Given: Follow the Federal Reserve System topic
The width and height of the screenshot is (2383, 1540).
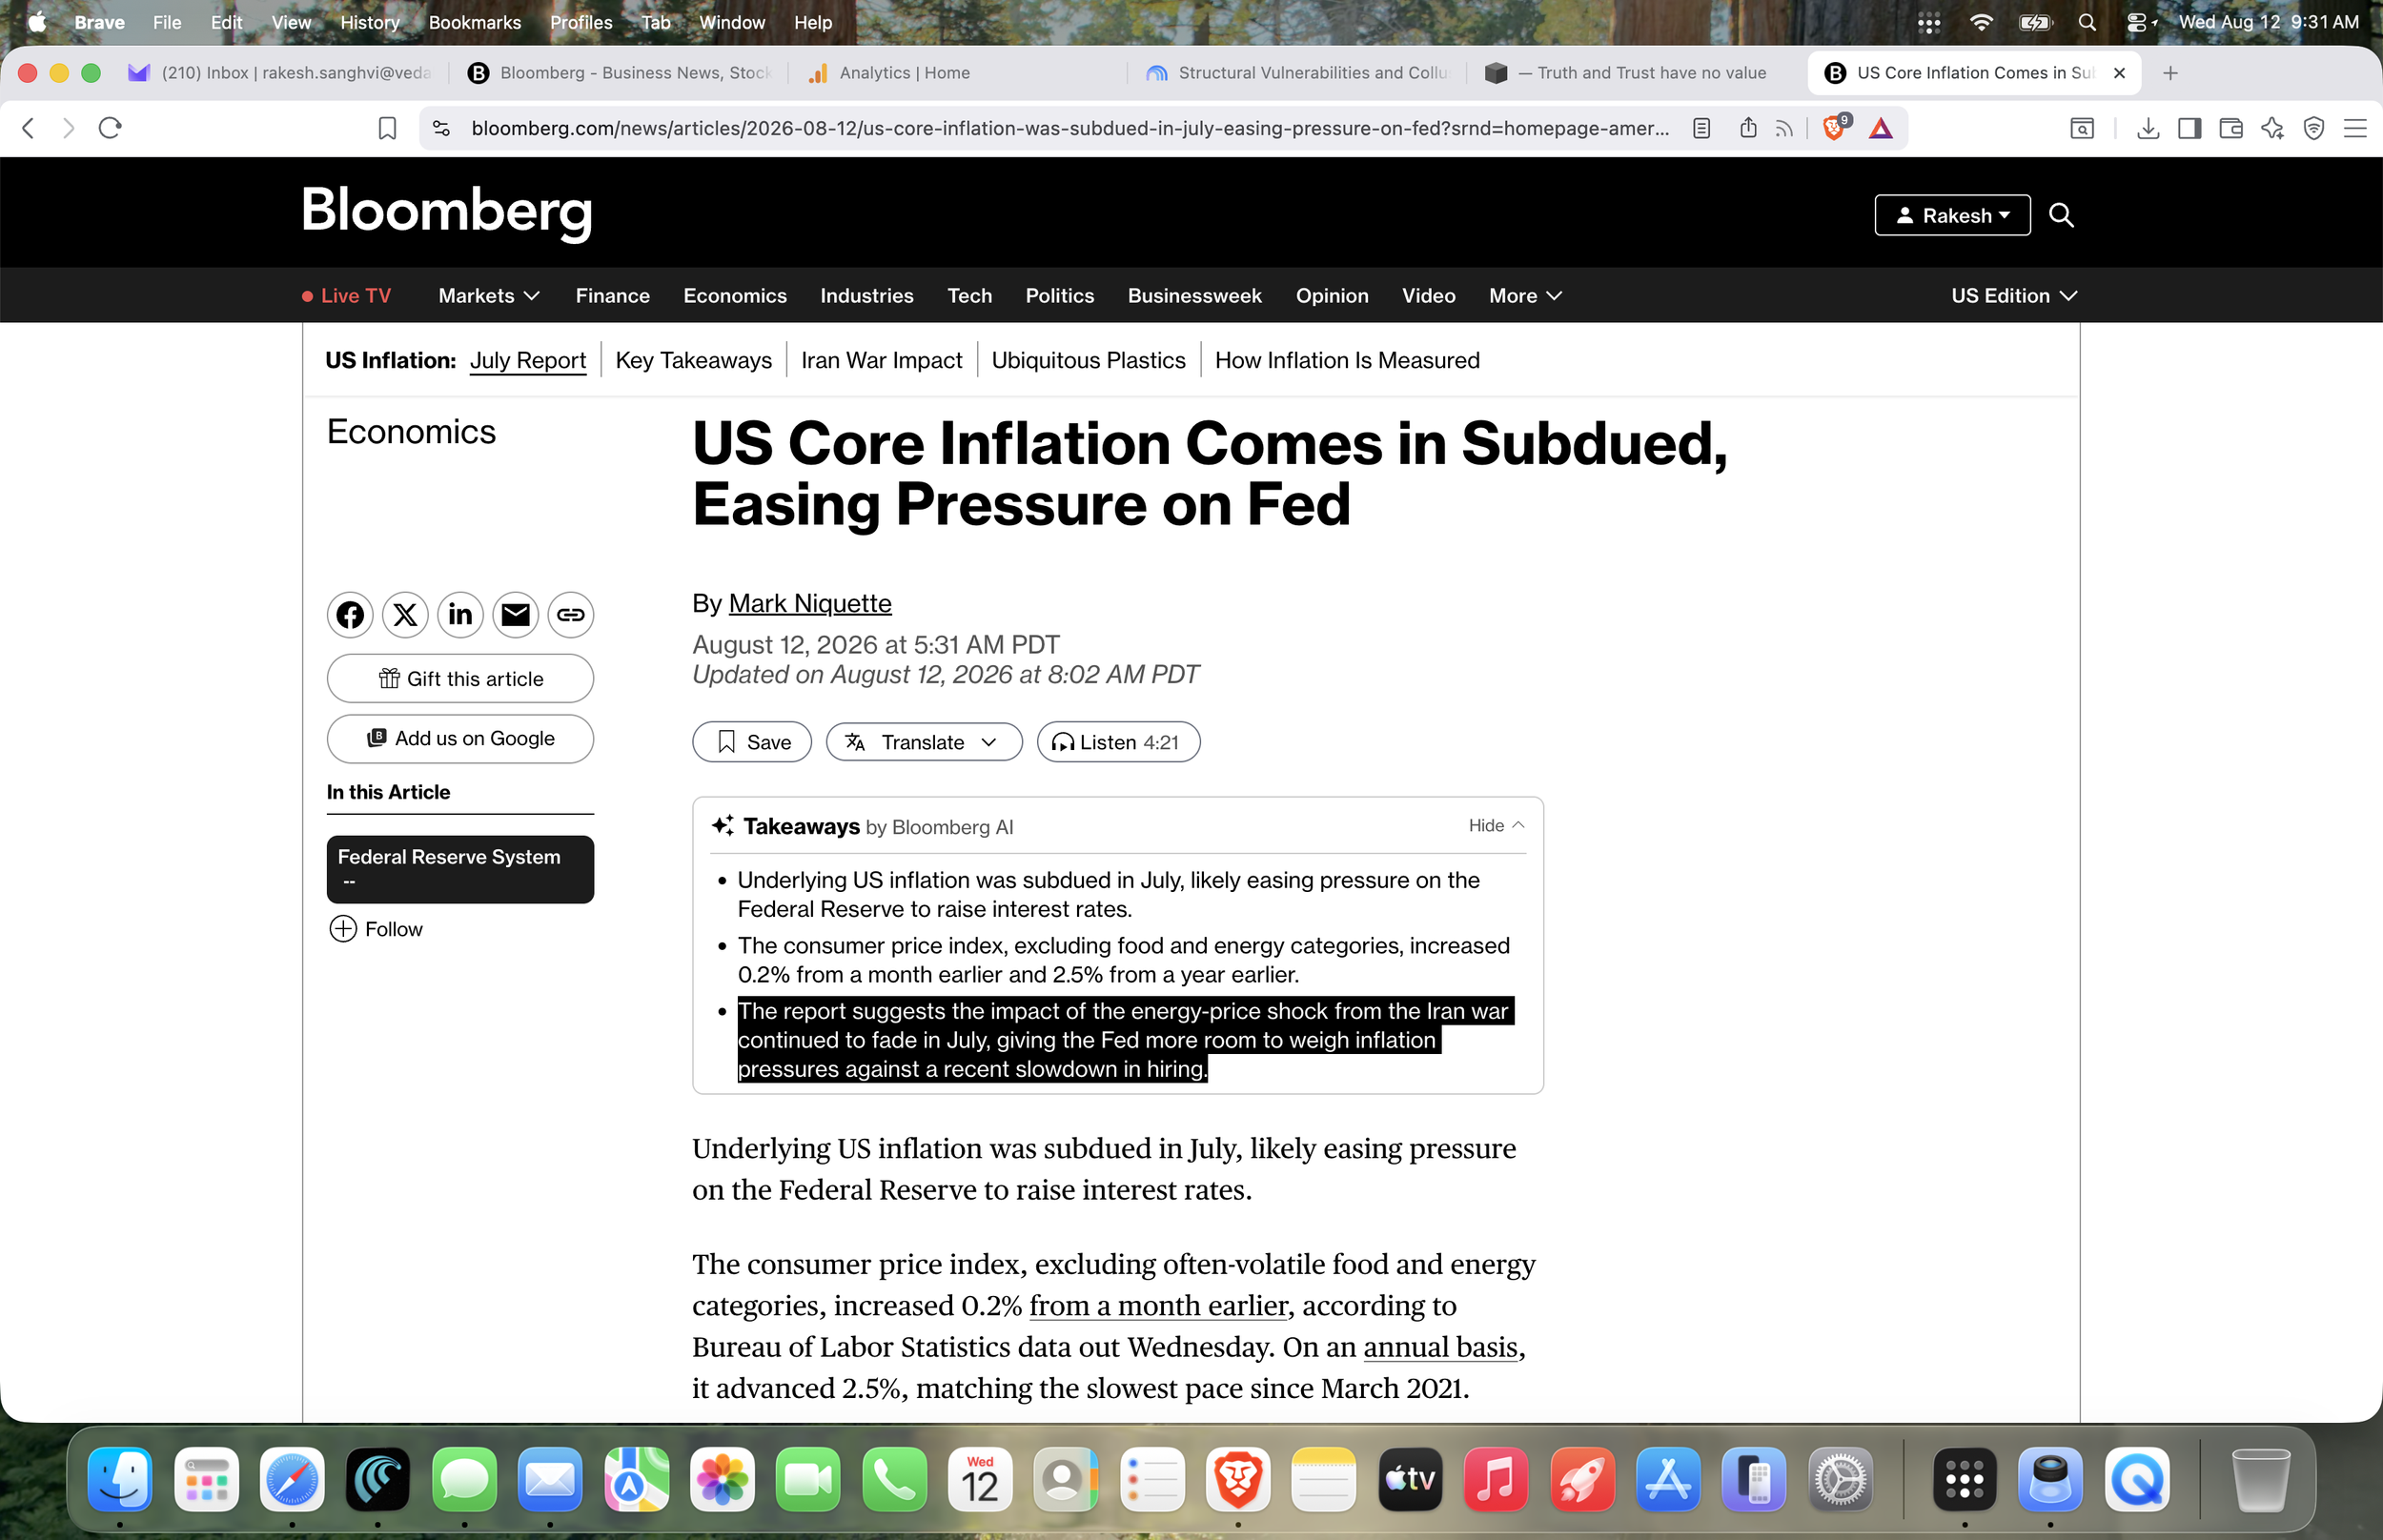Looking at the screenshot, I should point(376,929).
